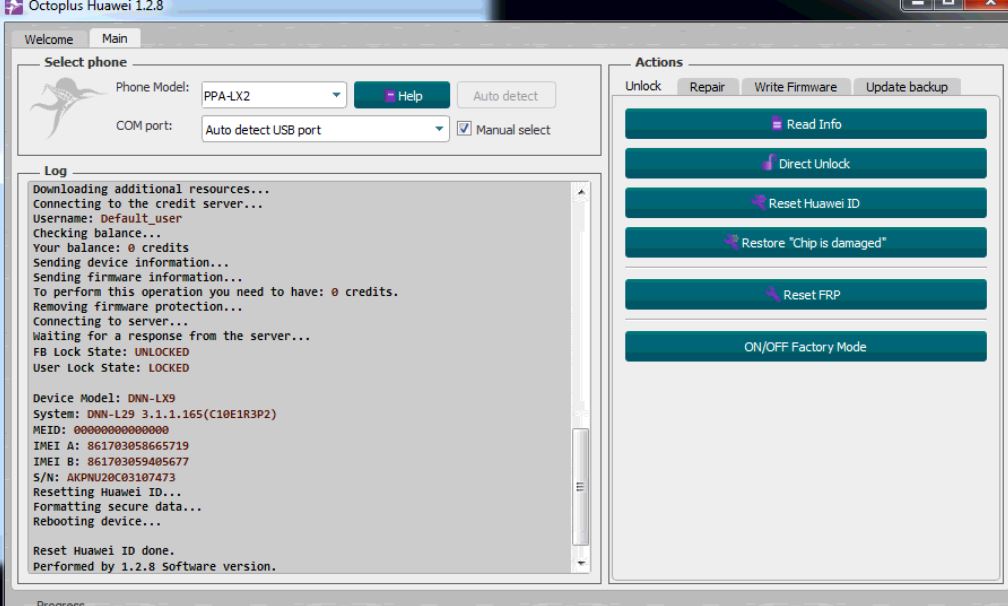1008x606 pixels.
Task: Switch to the Repair tab
Action: 707,87
